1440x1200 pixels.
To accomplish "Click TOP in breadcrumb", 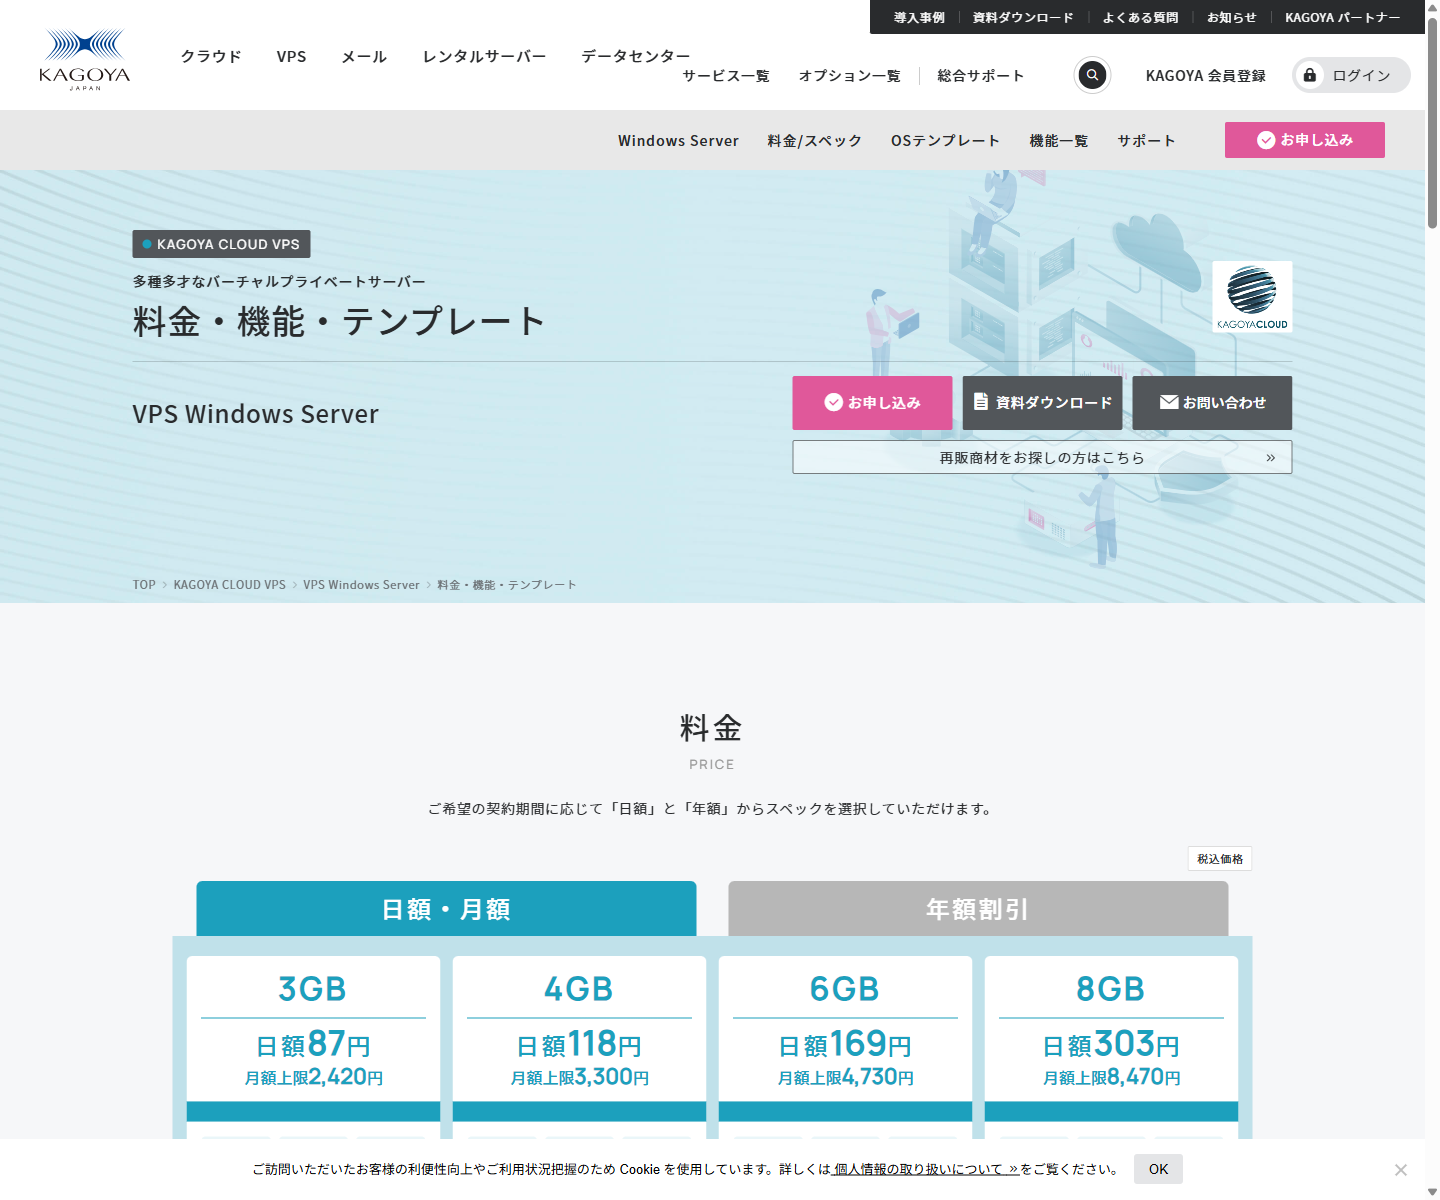I will 144,585.
